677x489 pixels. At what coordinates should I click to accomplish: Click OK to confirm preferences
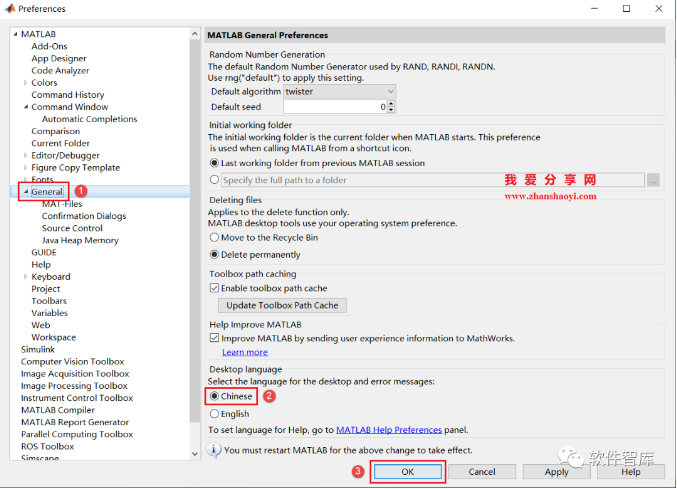(x=408, y=472)
